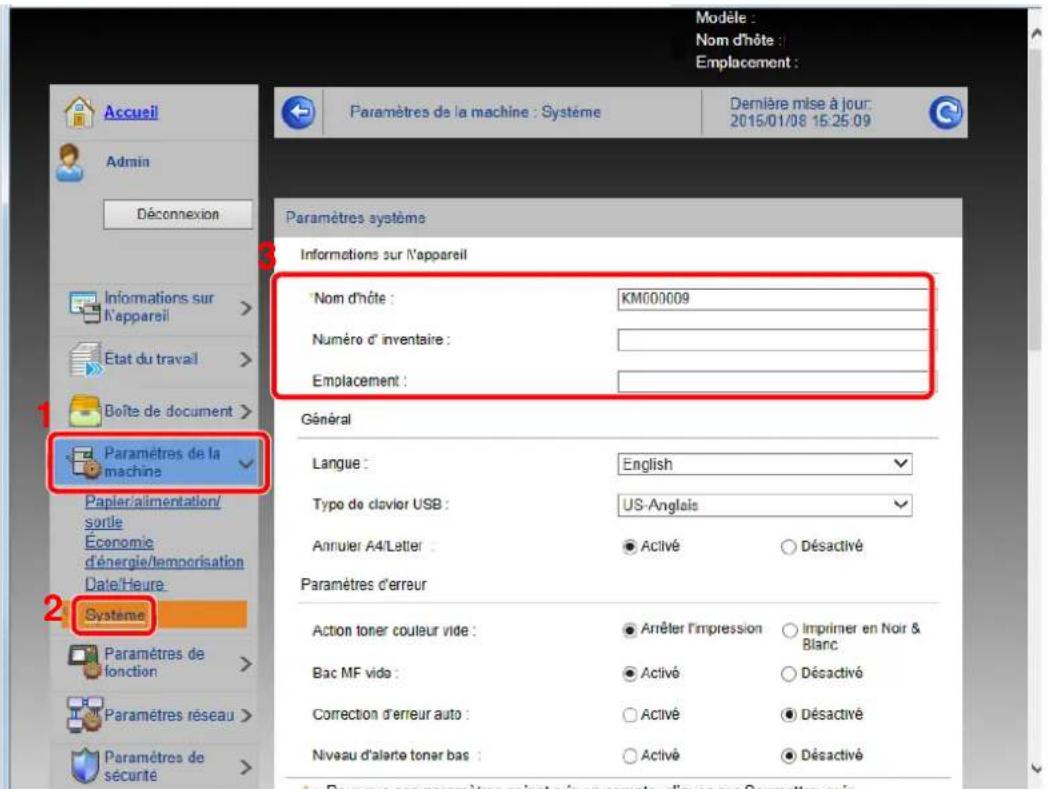Choose Imprimer en Noir & Blanc option
1048x789 pixels.
point(789,630)
